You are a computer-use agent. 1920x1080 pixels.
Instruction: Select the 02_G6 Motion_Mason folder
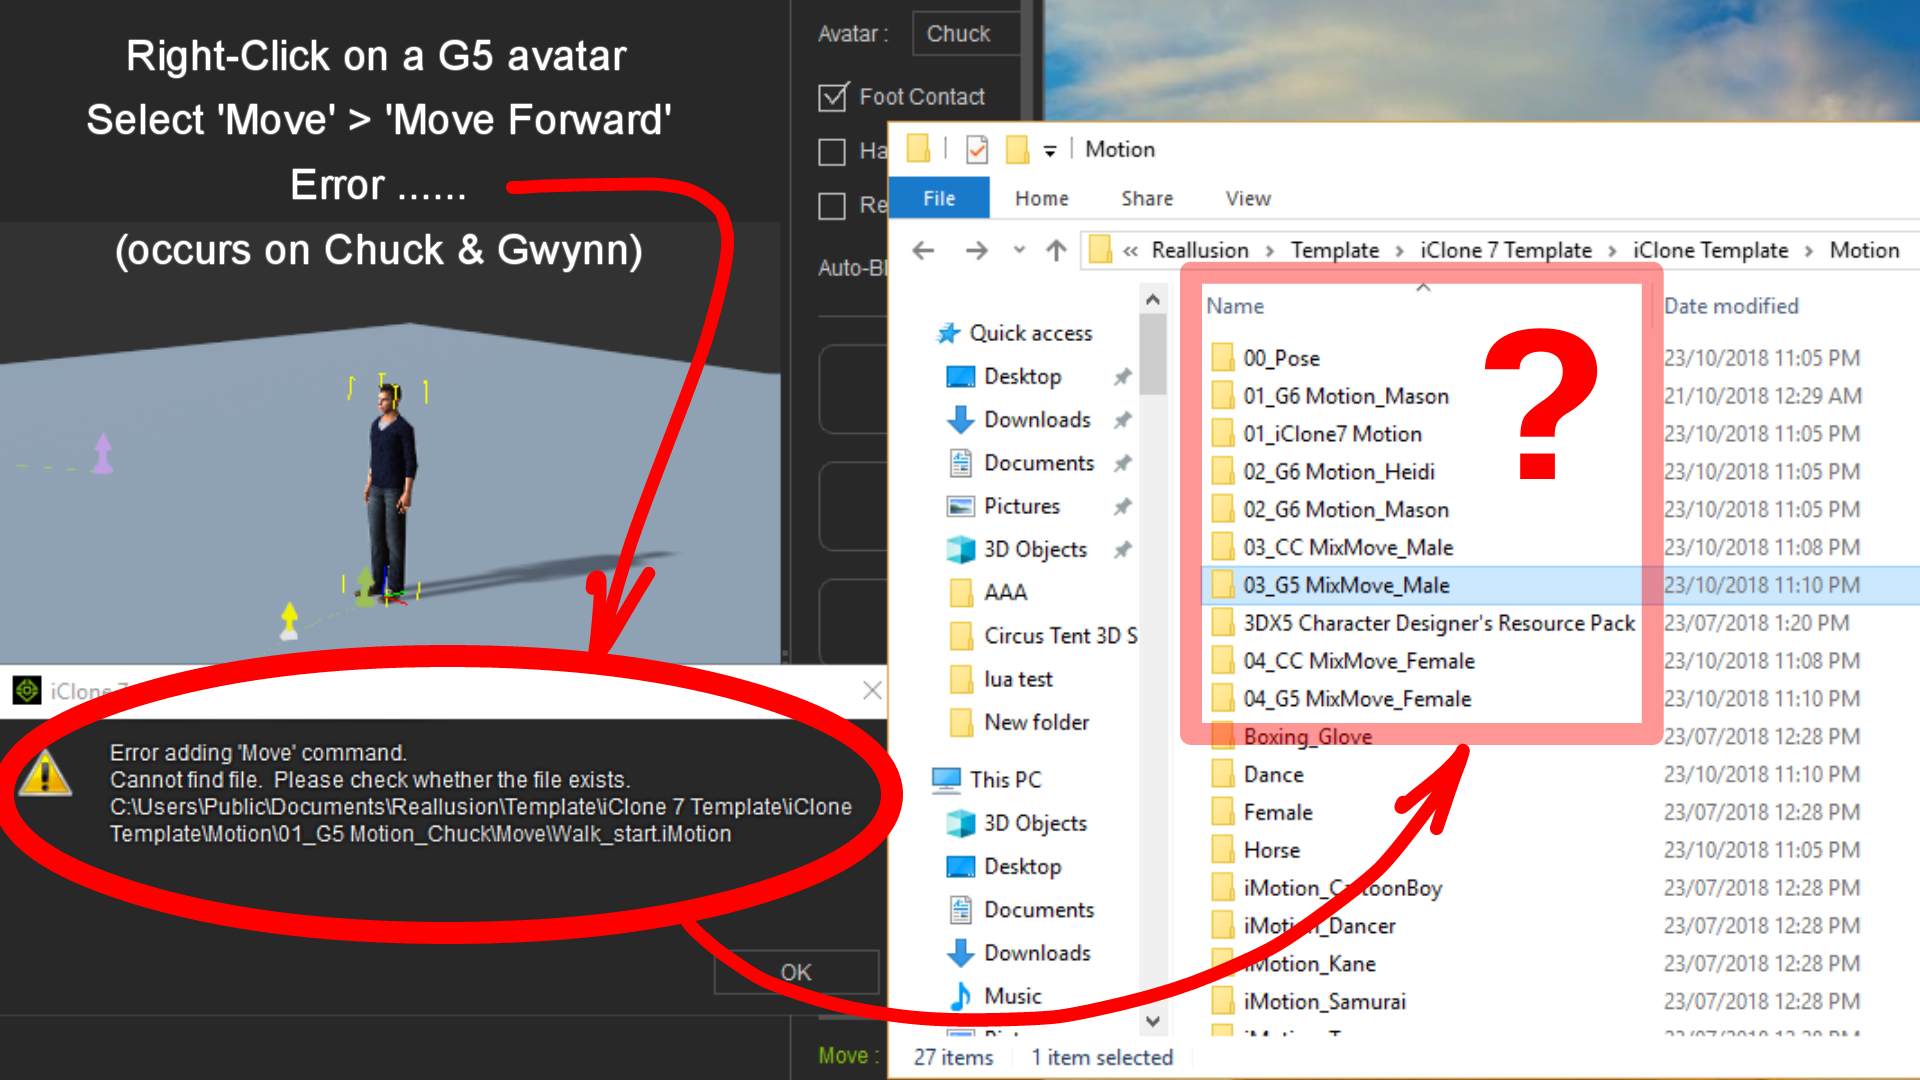[x=1345, y=510]
